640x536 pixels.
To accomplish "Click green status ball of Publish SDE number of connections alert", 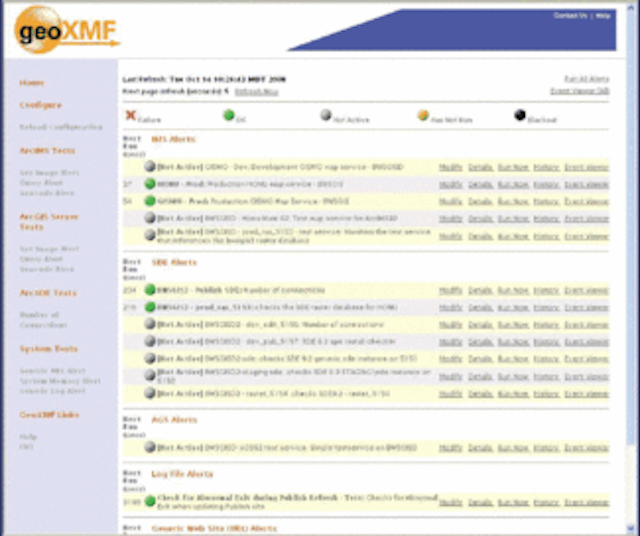I will click(150, 290).
